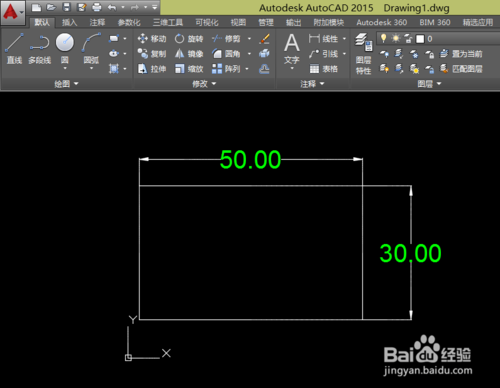Open the 阵列 array dropdown arrow
This screenshot has width=500, height=388.
click(247, 69)
